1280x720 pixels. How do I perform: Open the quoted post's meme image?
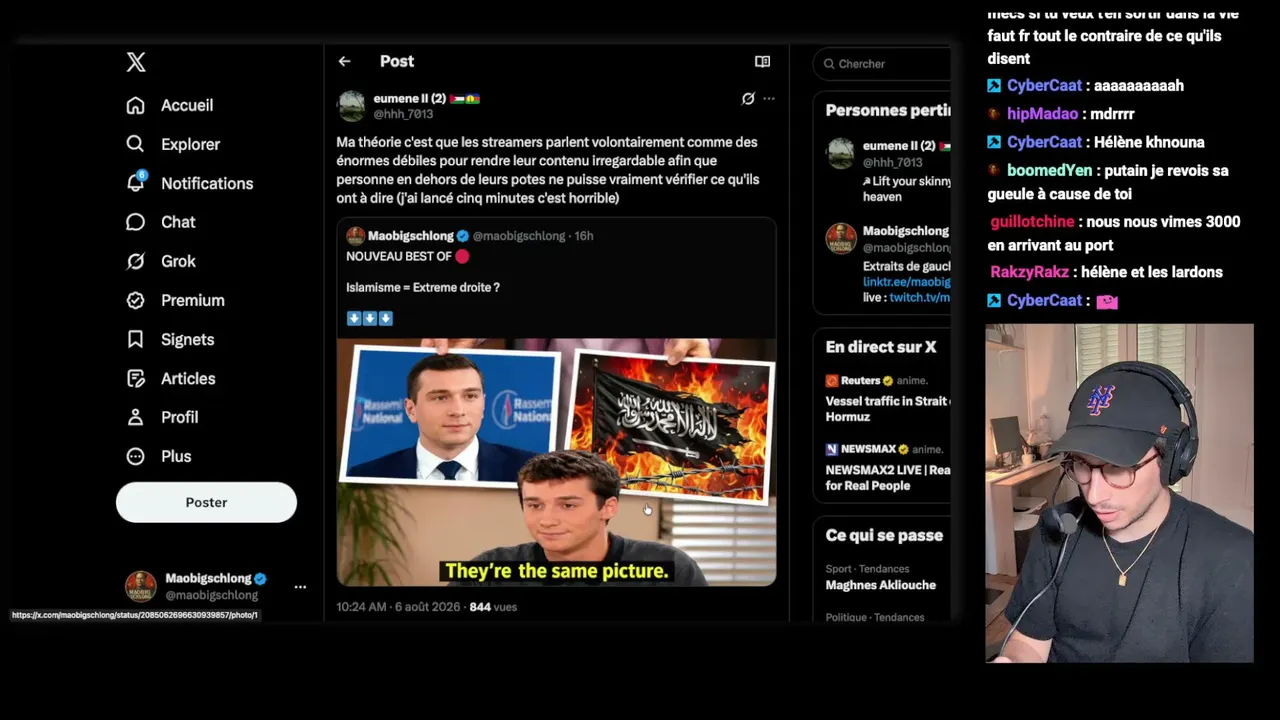(x=556, y=462)
